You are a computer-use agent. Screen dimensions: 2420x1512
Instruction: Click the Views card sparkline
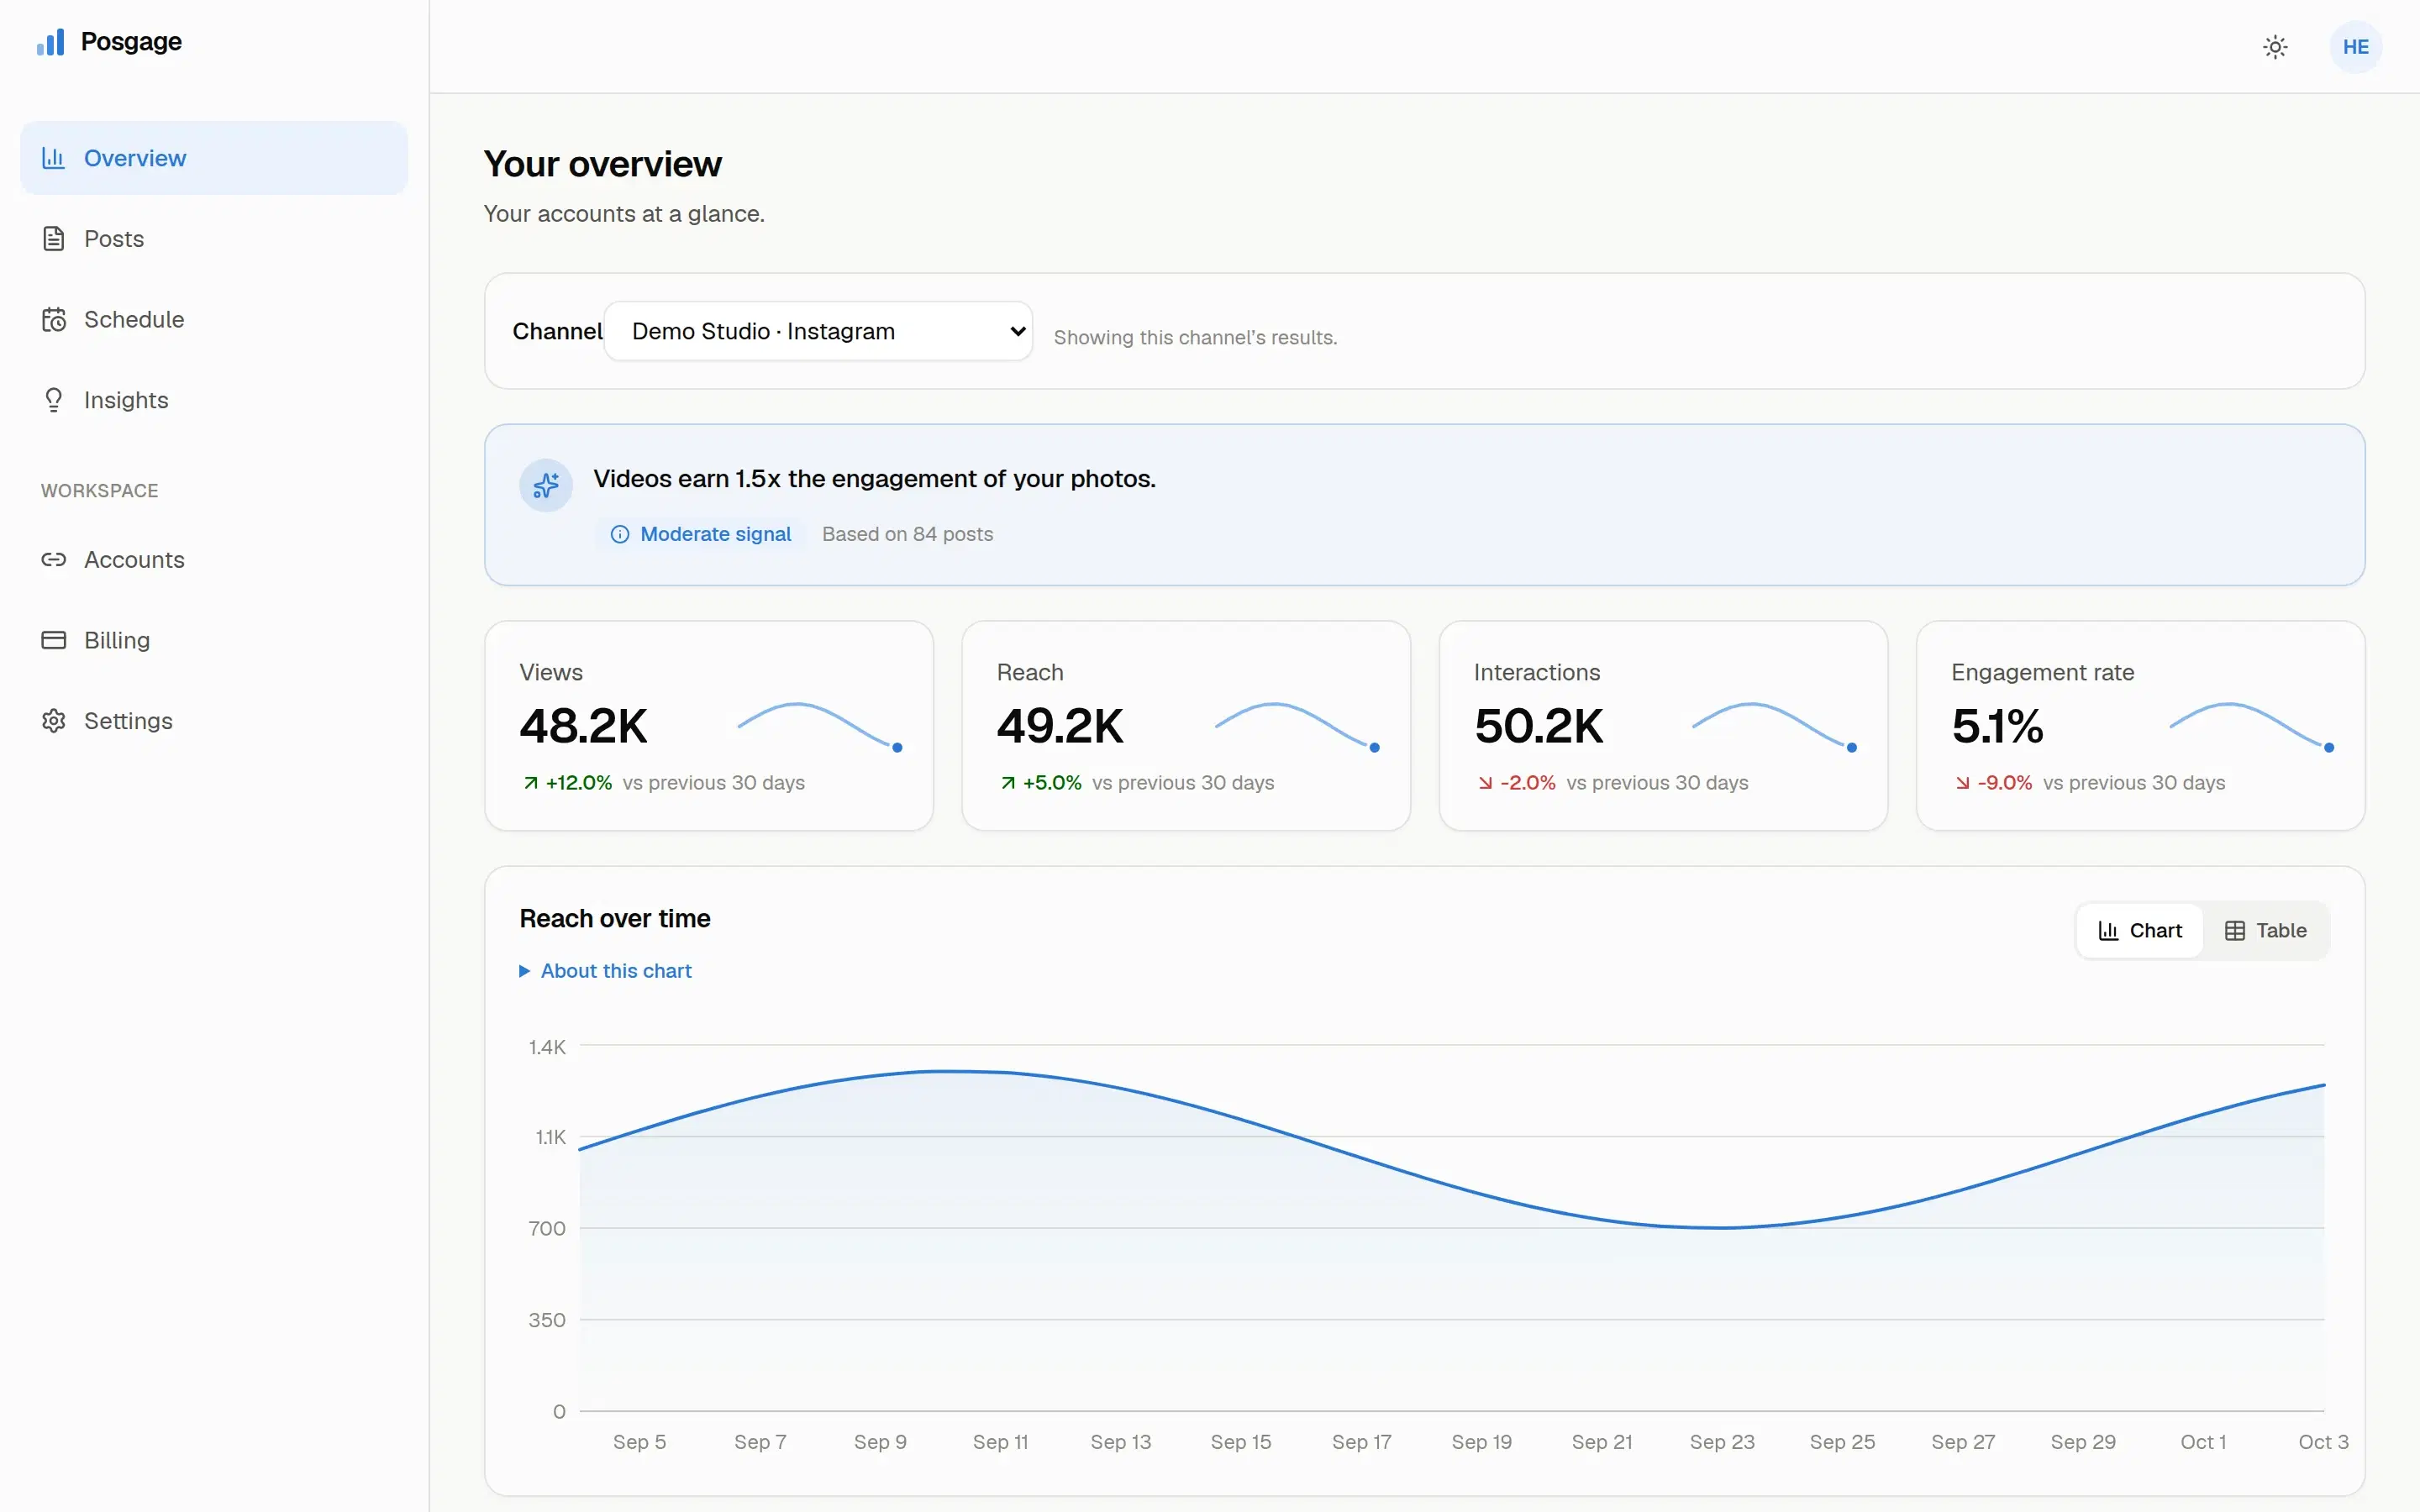pyautogui.click(x=820, y=726)
